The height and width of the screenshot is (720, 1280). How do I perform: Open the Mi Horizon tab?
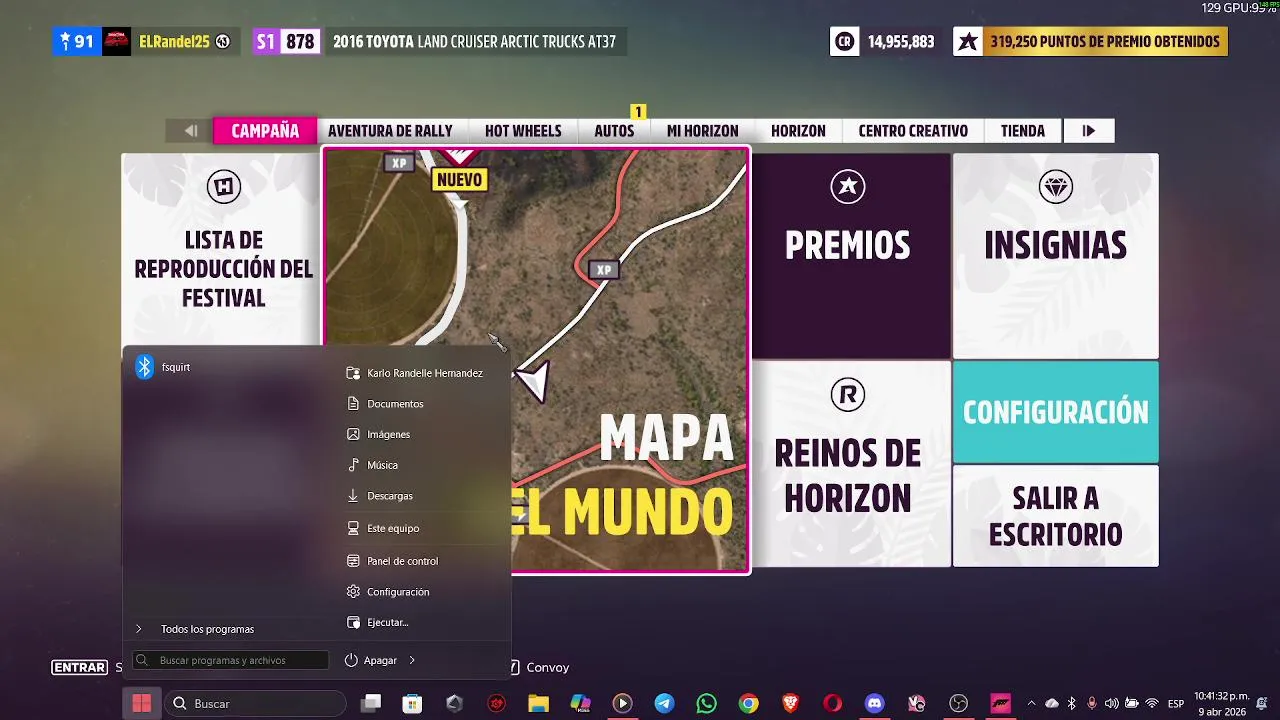click(x=702, y=131)
